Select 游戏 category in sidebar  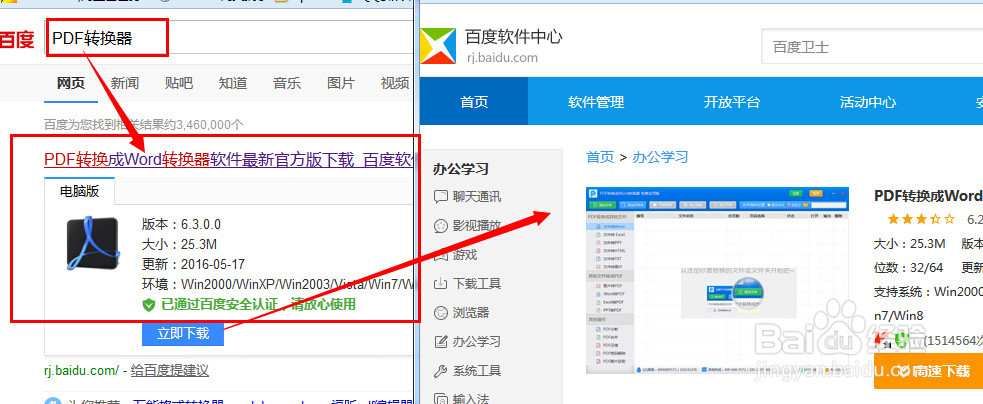coord(465,254)
